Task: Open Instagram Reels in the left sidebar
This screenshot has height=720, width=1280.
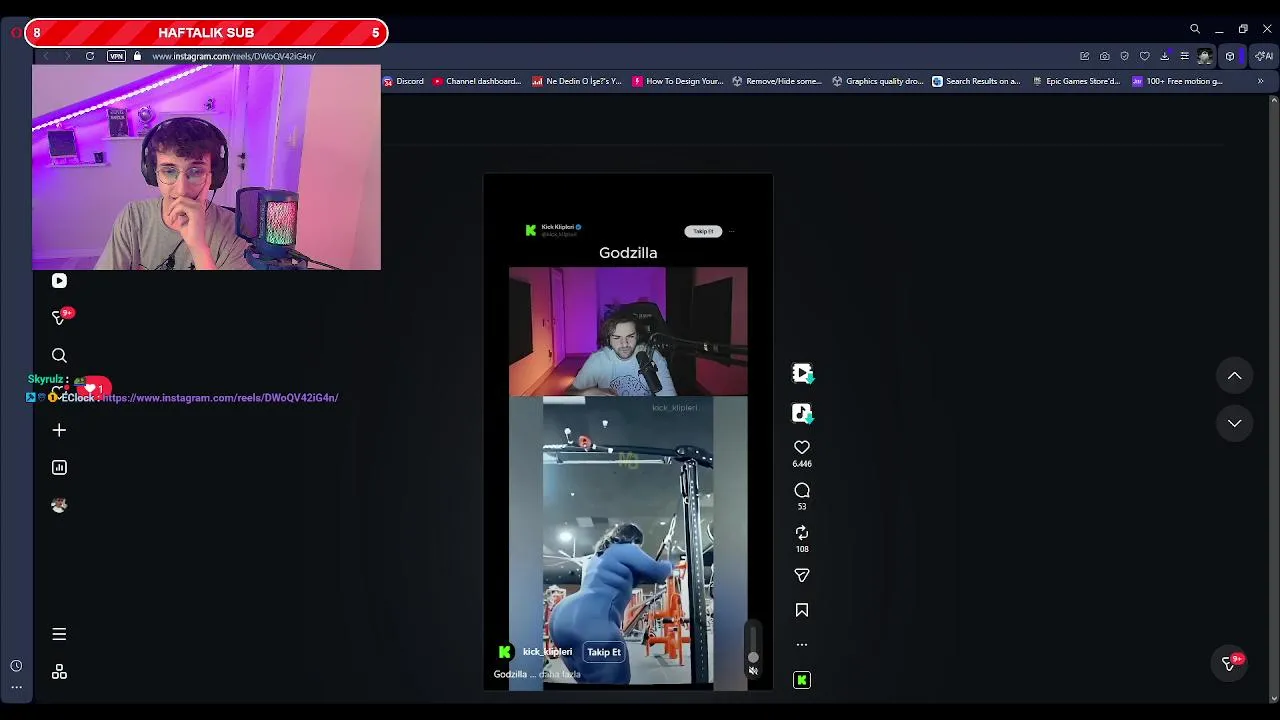Action: point(59,281)
